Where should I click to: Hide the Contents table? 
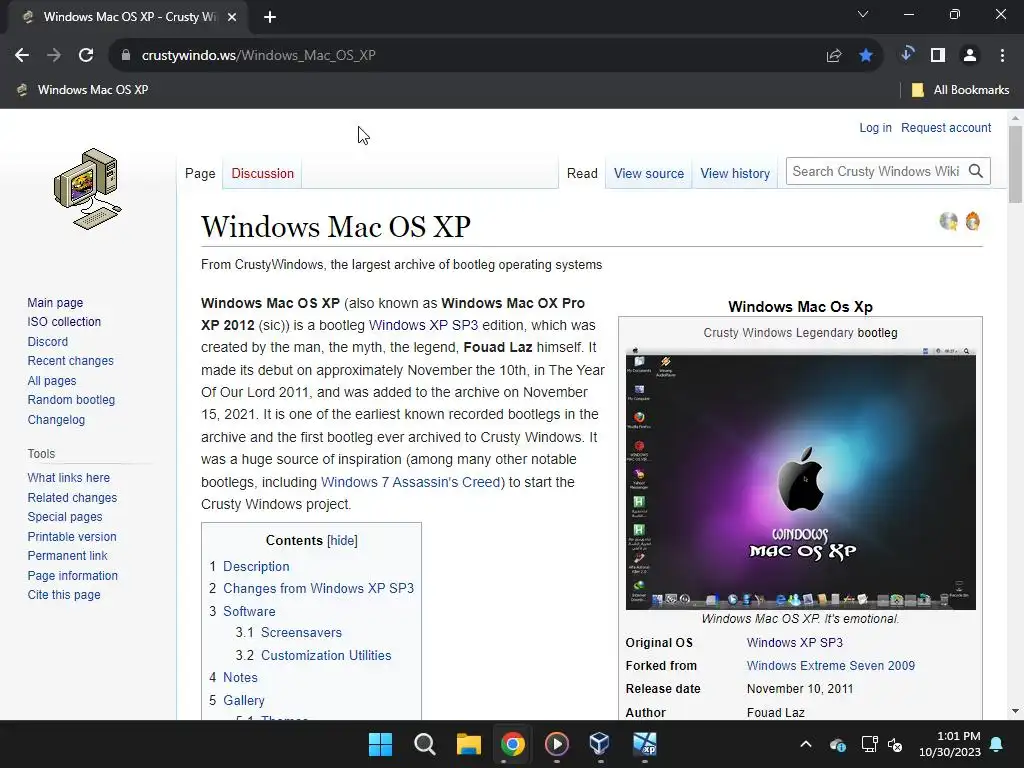point(342,540)
